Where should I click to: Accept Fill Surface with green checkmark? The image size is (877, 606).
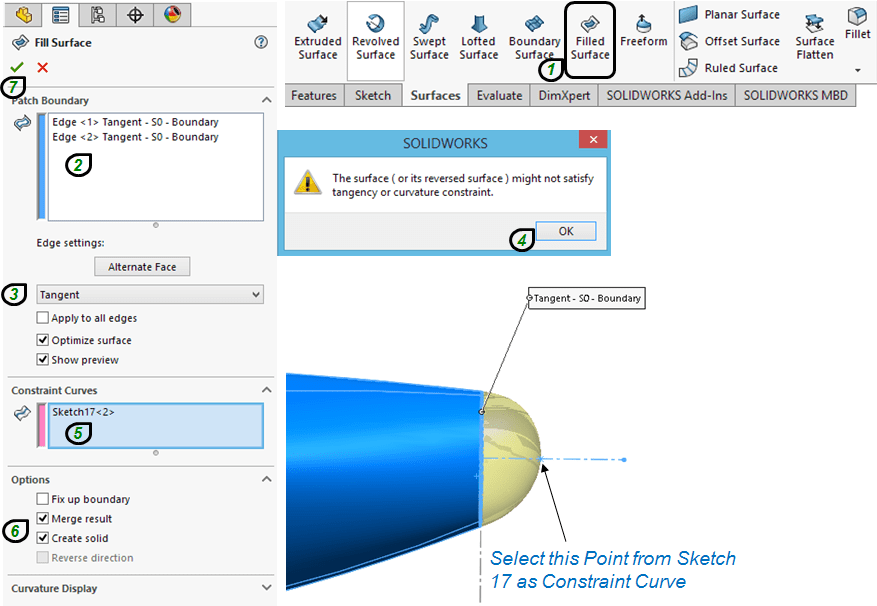(x=17, y=67)
